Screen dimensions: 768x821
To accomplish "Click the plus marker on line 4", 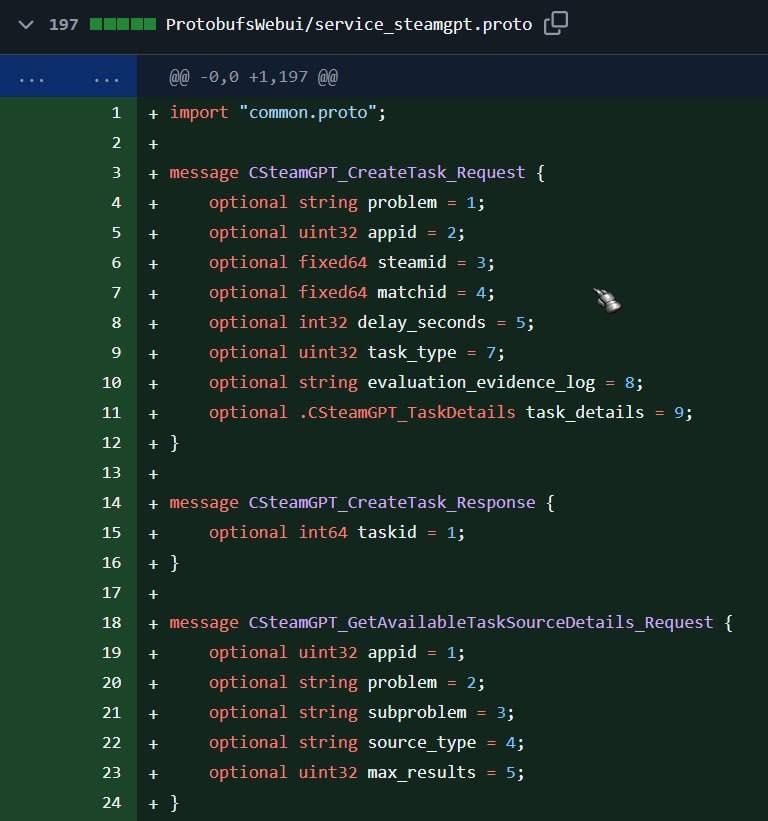I will point(153,204).
